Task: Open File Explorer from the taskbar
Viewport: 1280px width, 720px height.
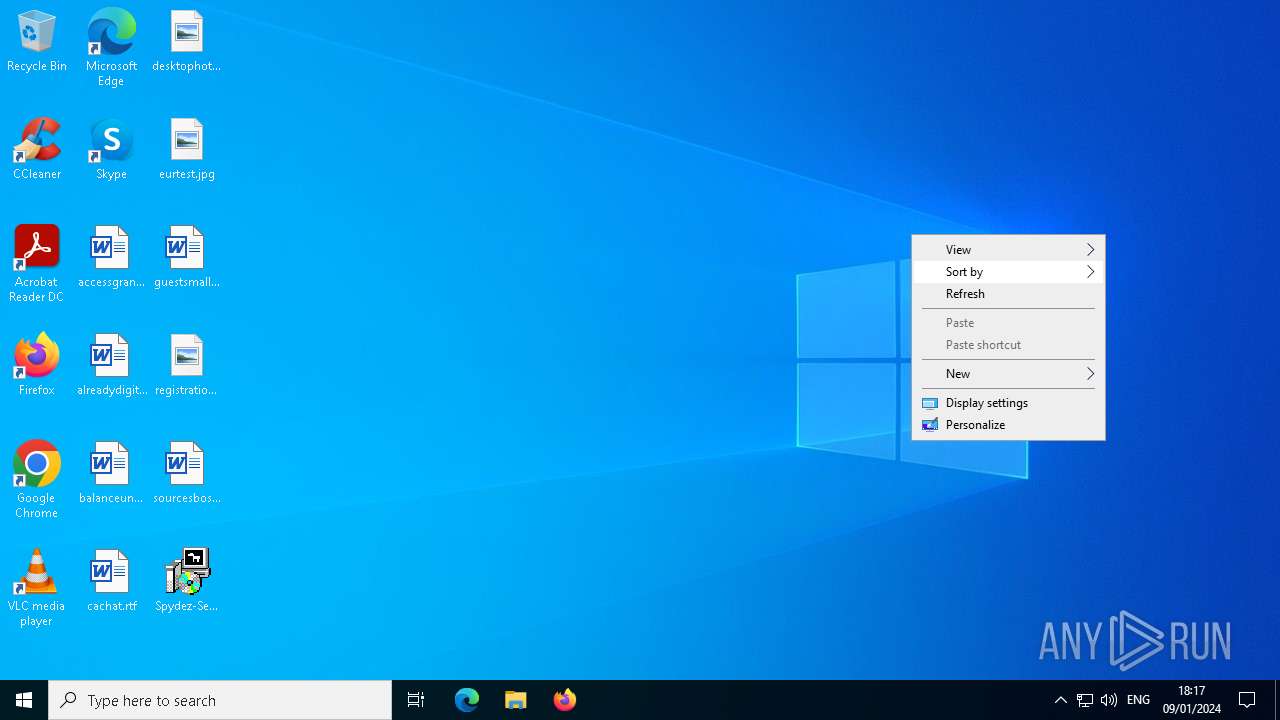Action: [516, 700]
